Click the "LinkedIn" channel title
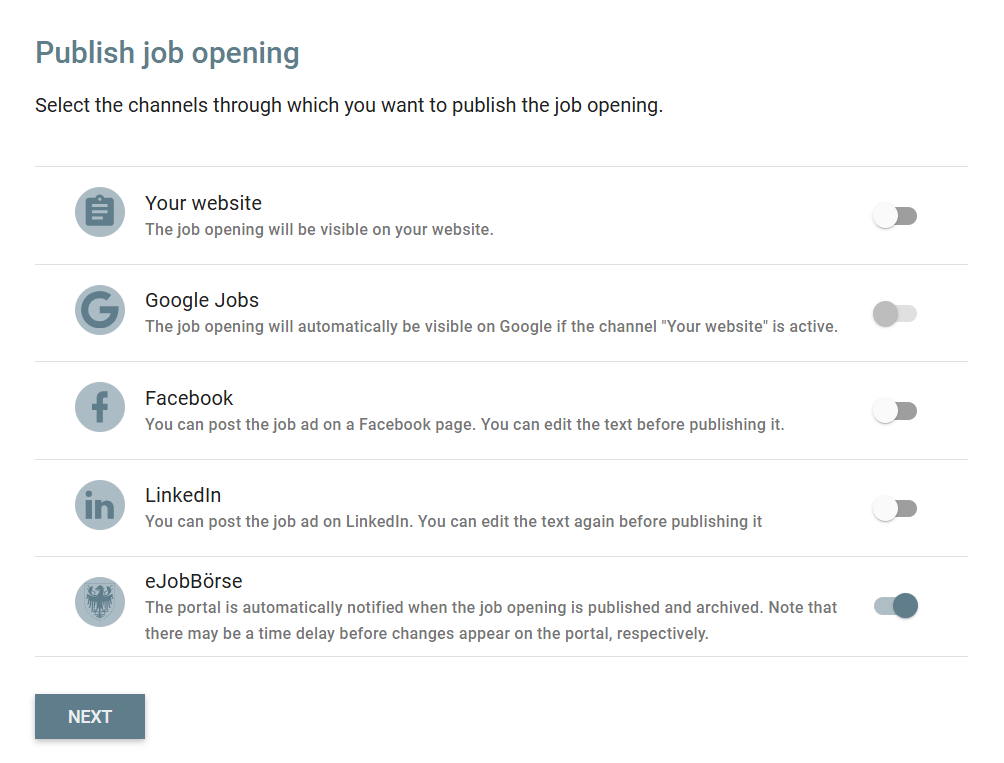 (x=183, y=495)
